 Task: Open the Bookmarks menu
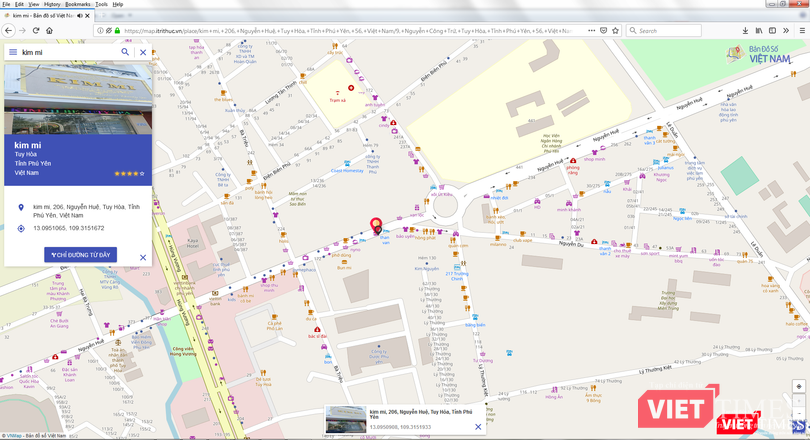[77, 4]
